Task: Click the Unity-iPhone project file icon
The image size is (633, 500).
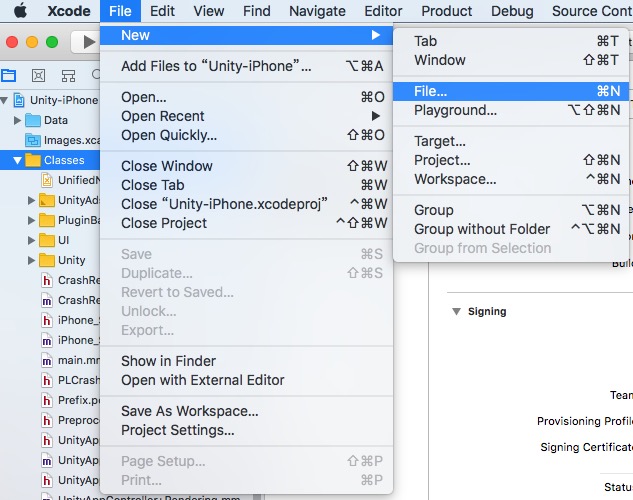Action: pyautogui.click(x=19, y=100)
